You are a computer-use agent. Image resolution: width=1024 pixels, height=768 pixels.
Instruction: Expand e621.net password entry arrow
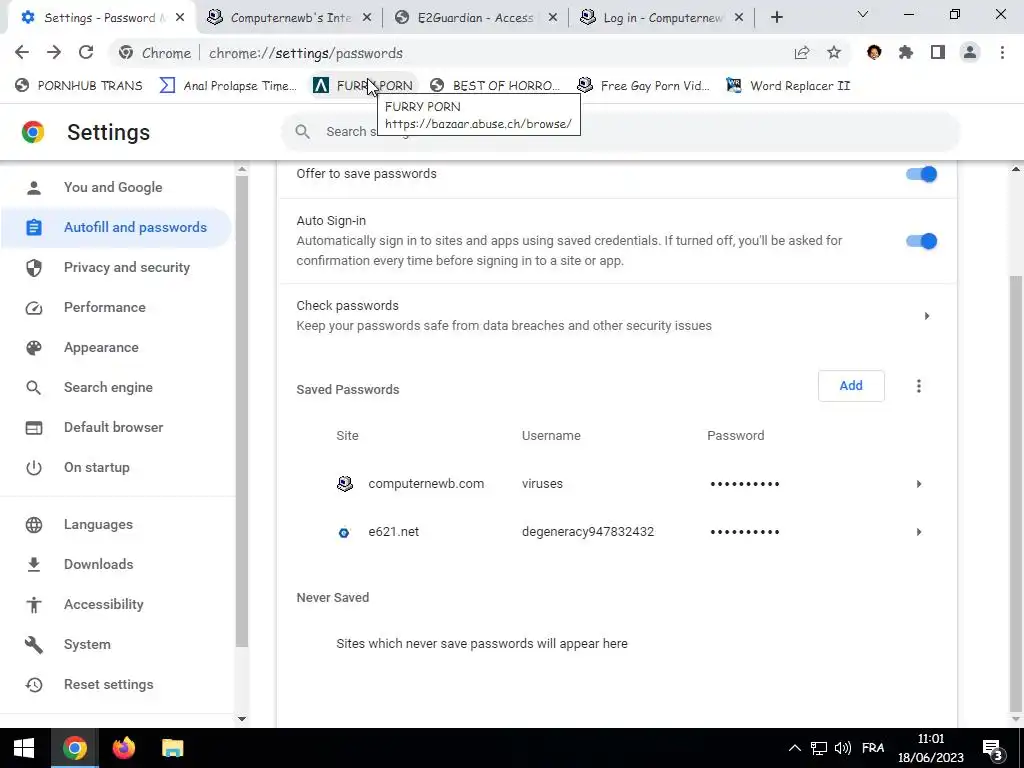919,532
